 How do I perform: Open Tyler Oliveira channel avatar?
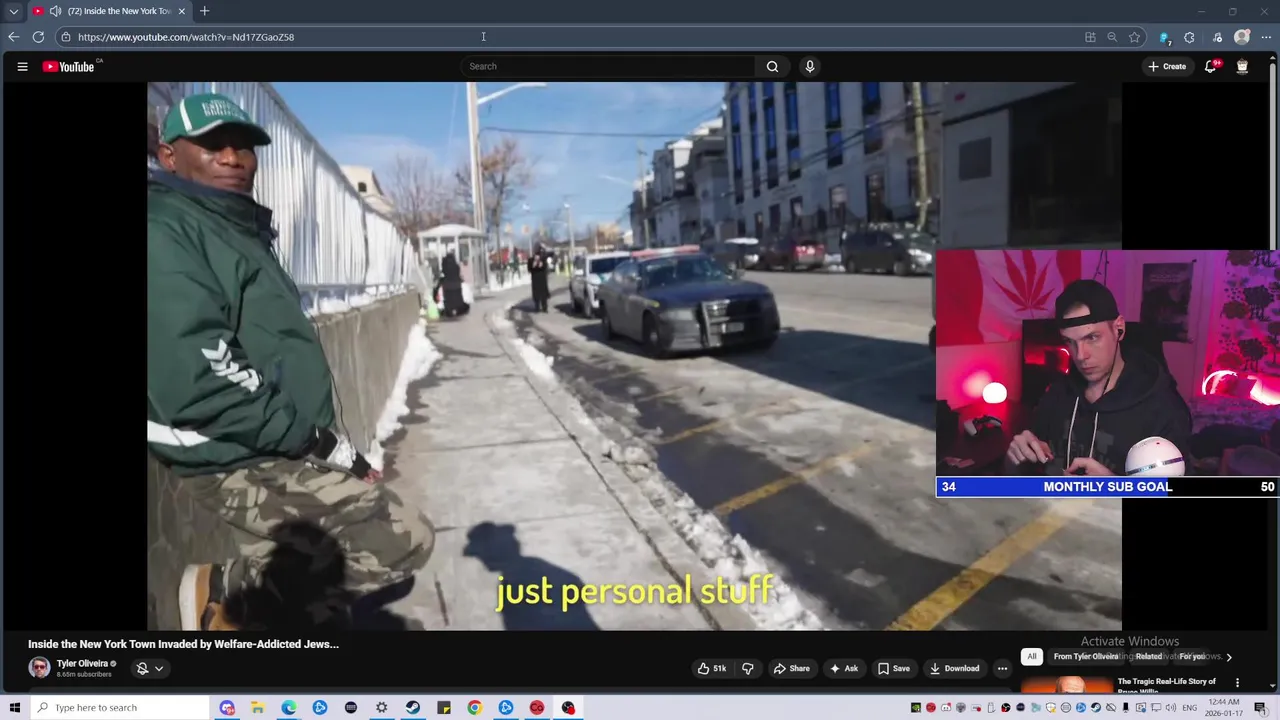(39, 668)
